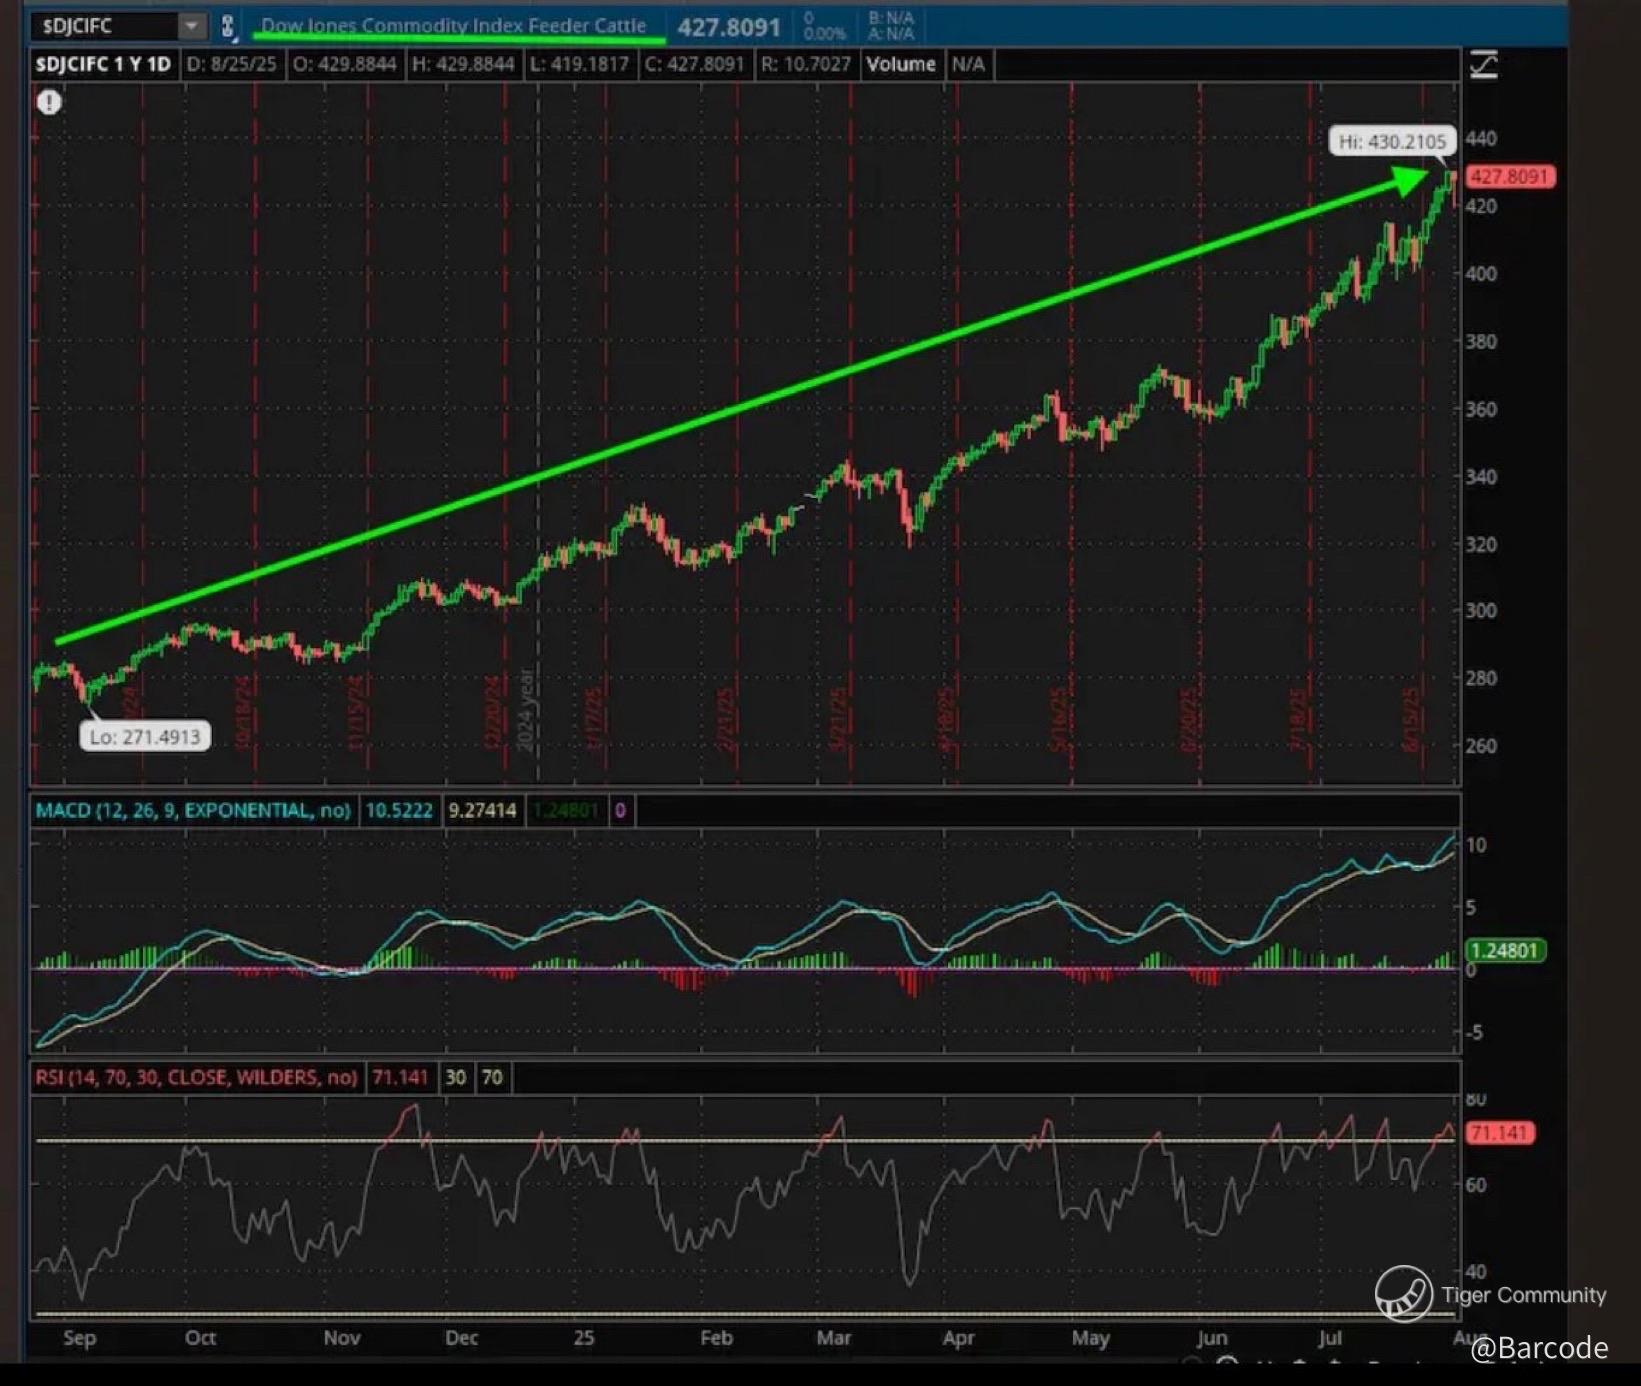Click the 440 price axis label
The image size is (1641, 1386).
(x=1481, y=139)
